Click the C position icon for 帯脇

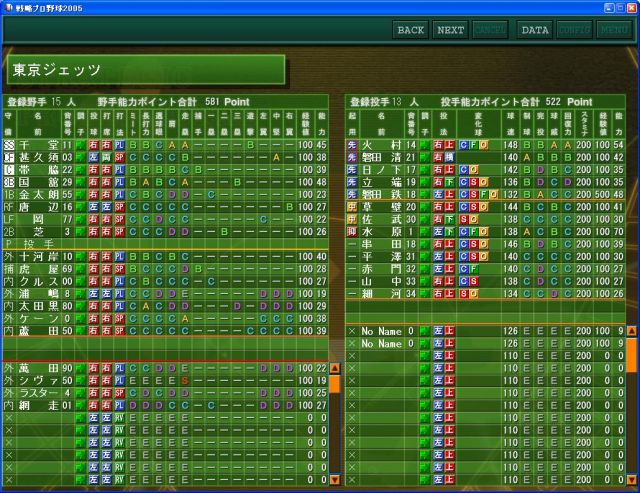tap(9, 170)
